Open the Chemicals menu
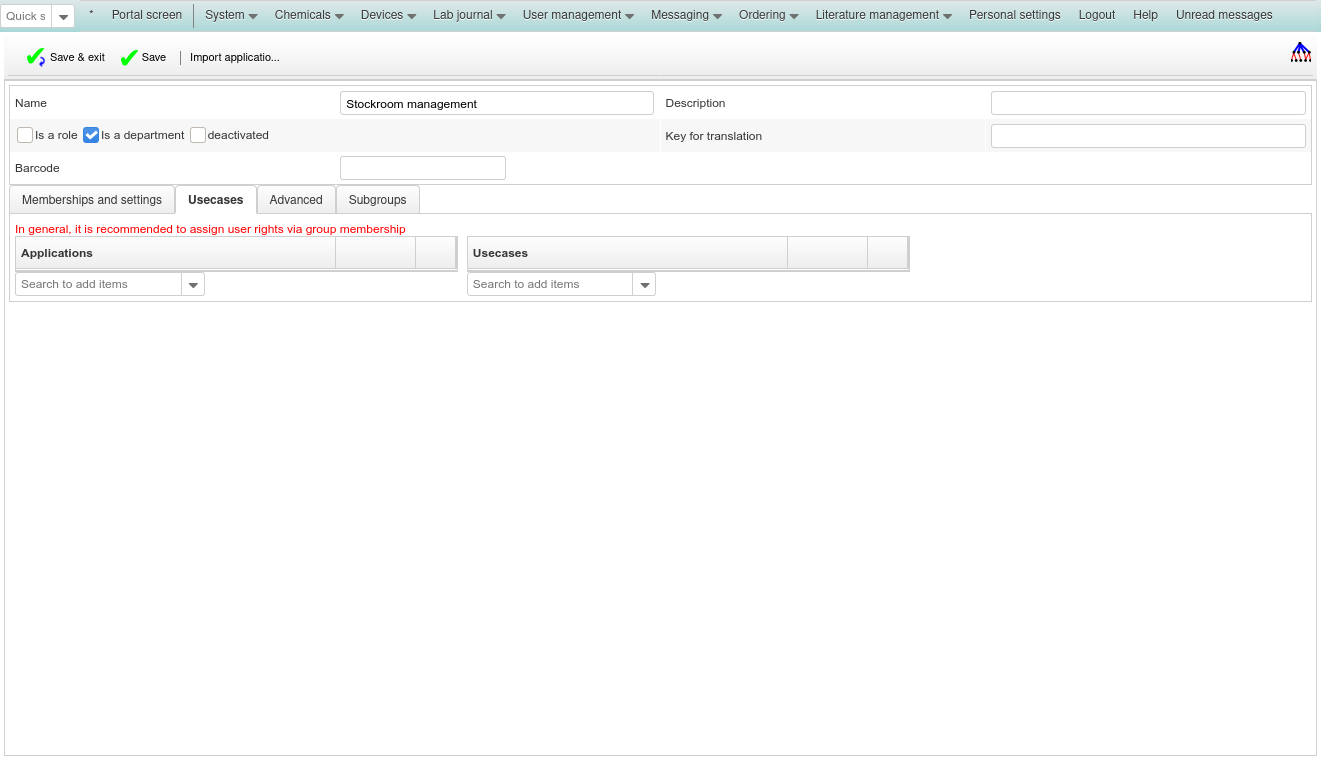Image resolution: width=1321 pixels, height=760 pixels. pos(309,15)
